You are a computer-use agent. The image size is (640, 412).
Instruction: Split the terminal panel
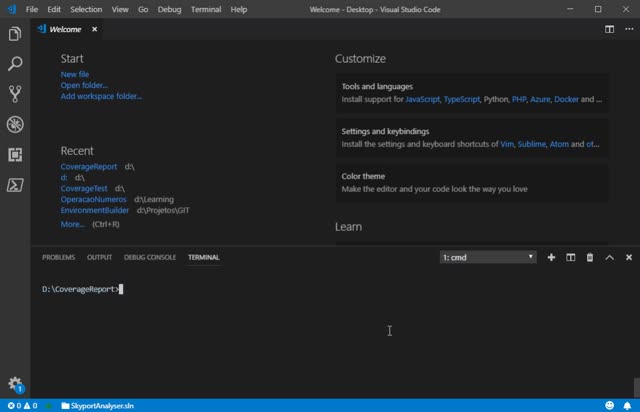[x=571, y=257]
